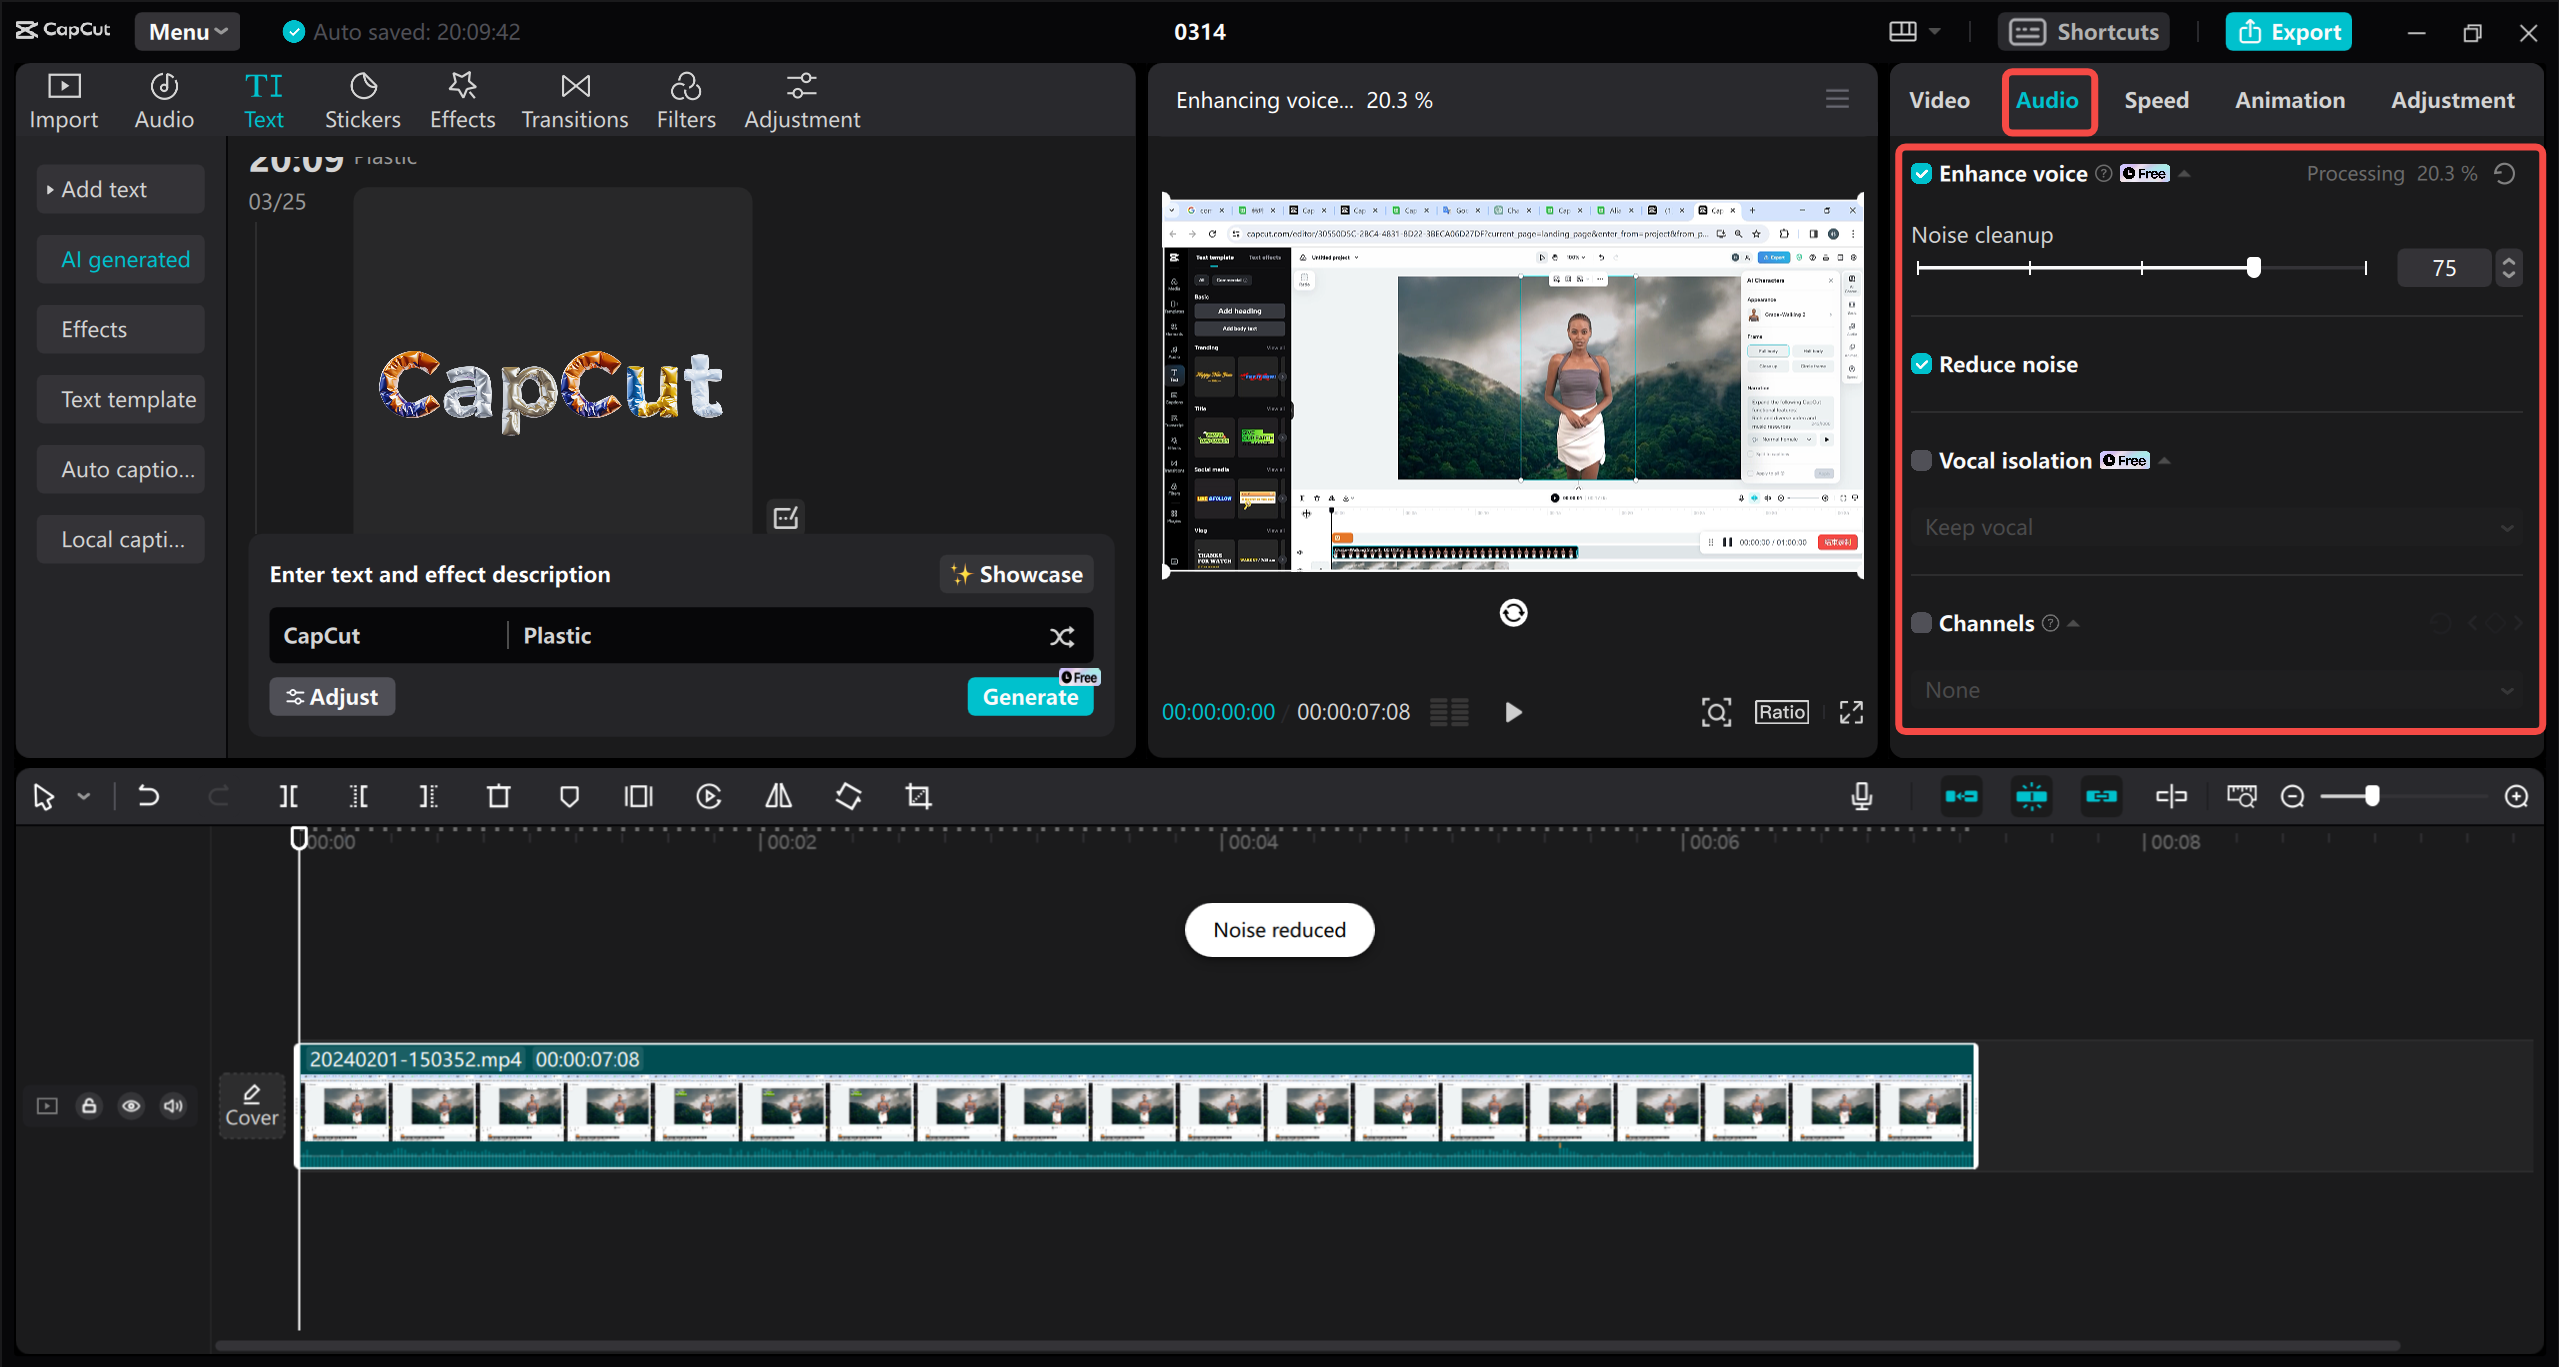The width and height of the screenshot is (2559, 1367).
Task: Select the Split tool in the timeline toolbar
Action: pyautogui.click(x=288, y=796)
